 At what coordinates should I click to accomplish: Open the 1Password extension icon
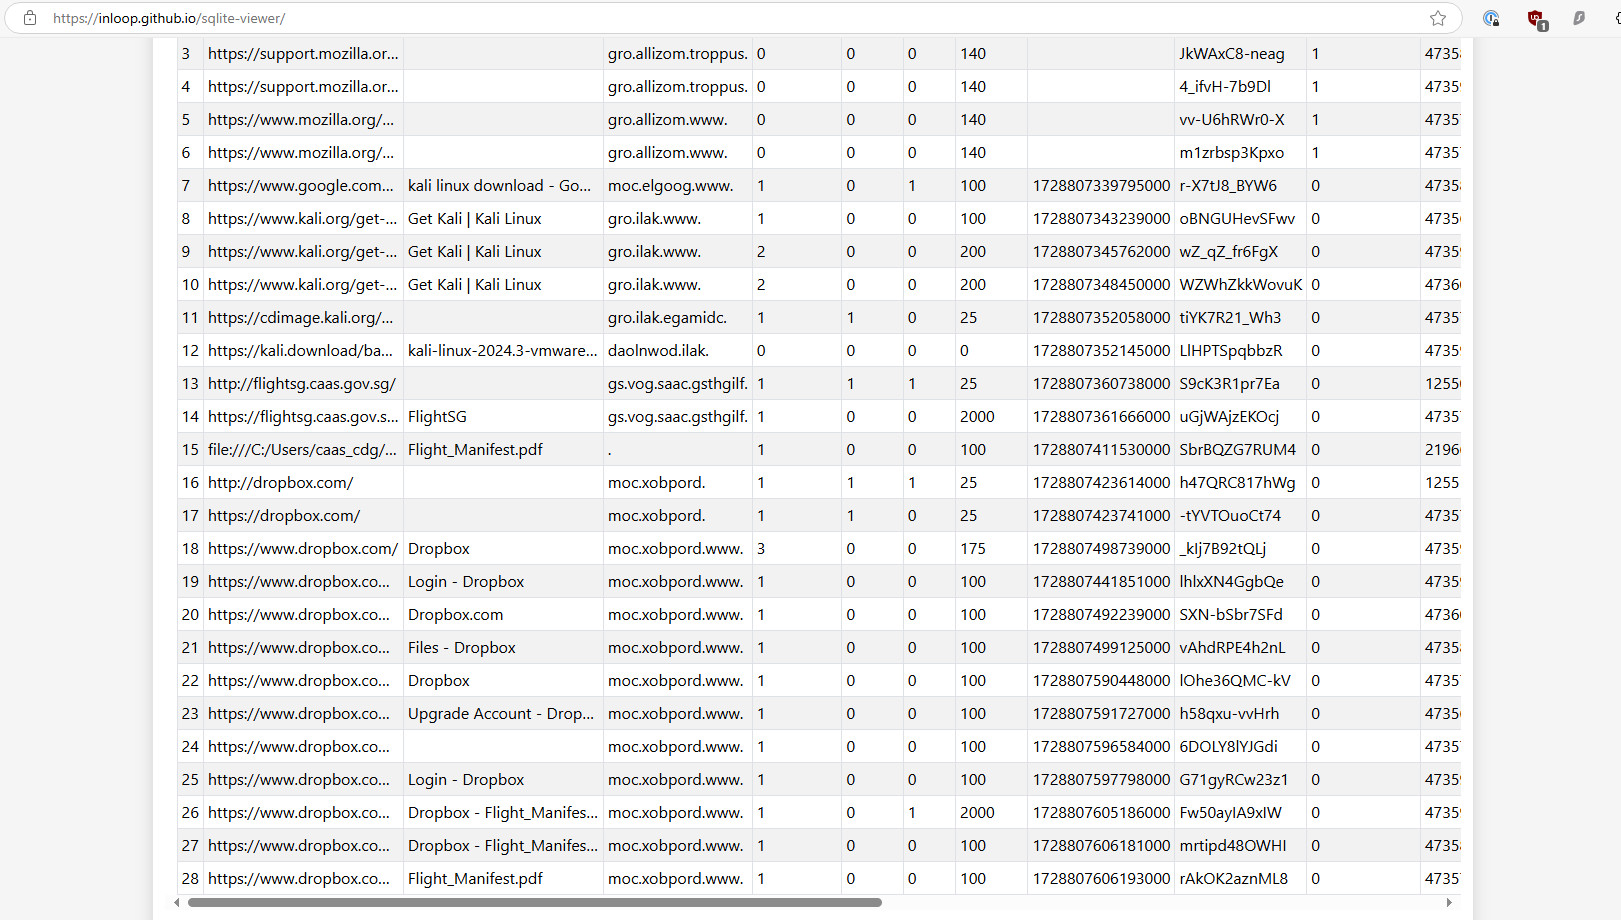pyautogui.click(x=1491, y=18)
